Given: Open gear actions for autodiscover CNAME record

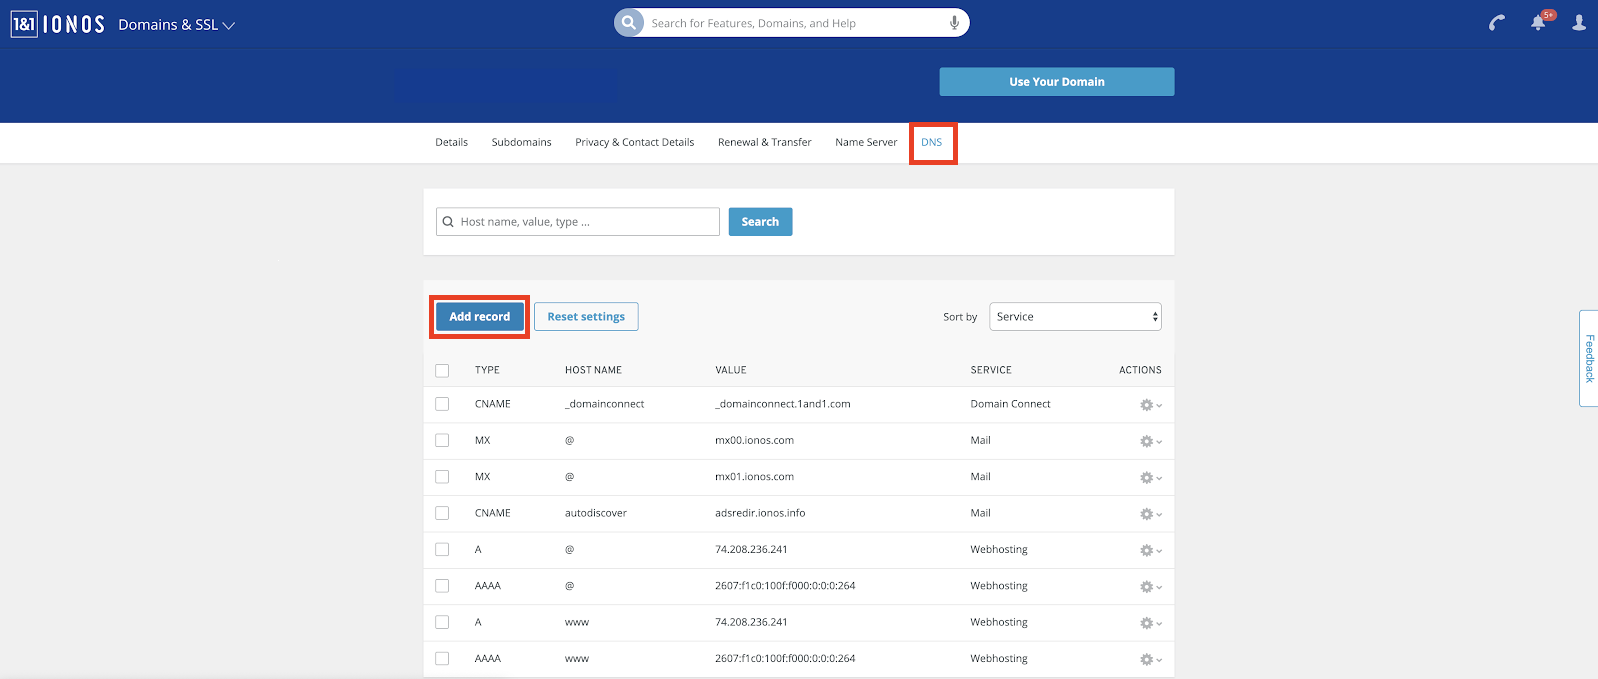Looking at the screenshot, I should [x=1151, y=514].
